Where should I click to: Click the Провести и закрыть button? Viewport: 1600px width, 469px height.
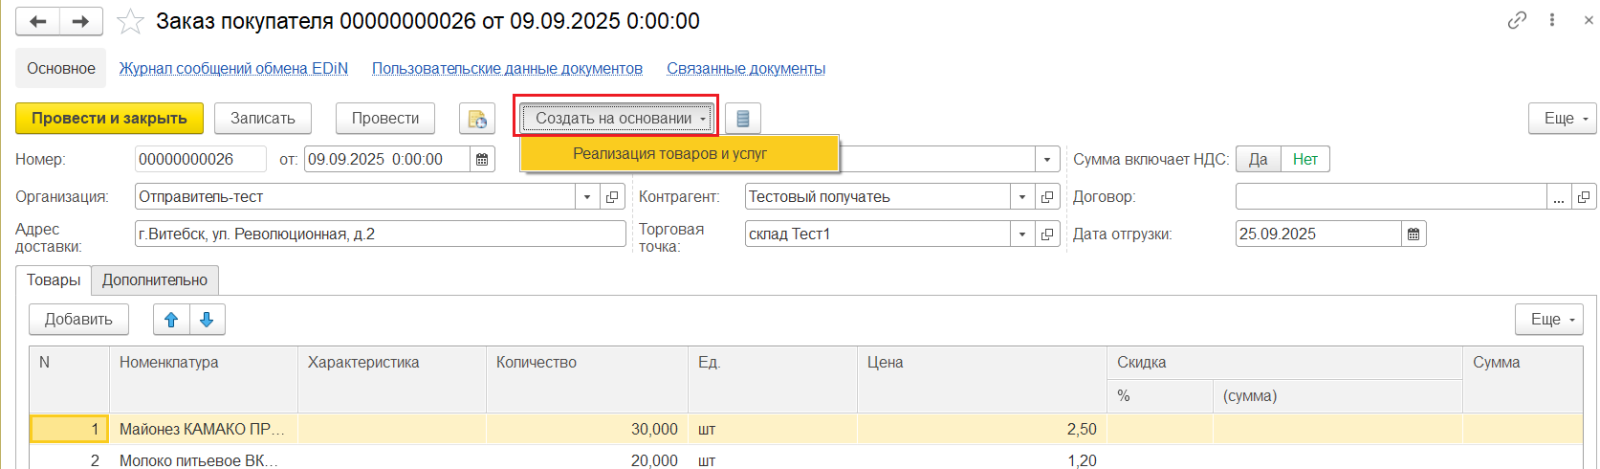[x=109, y=118]
